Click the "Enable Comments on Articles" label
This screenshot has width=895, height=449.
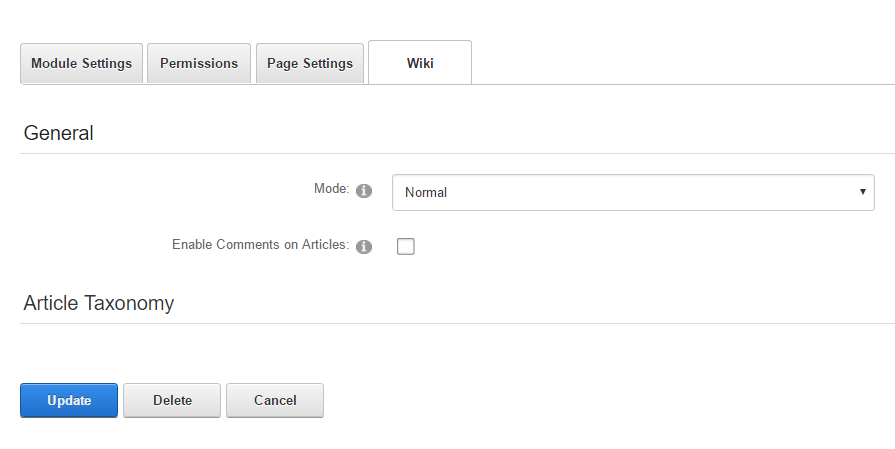tap(260, 244)
